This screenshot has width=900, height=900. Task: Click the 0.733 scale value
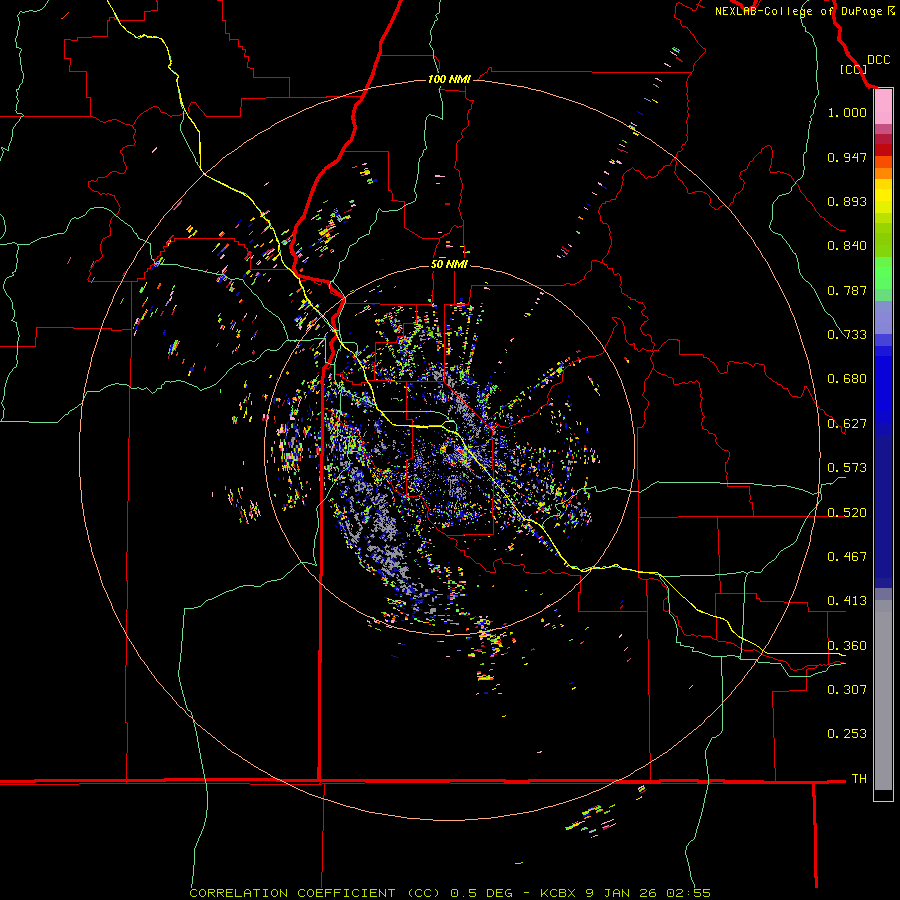coord(847,335)
